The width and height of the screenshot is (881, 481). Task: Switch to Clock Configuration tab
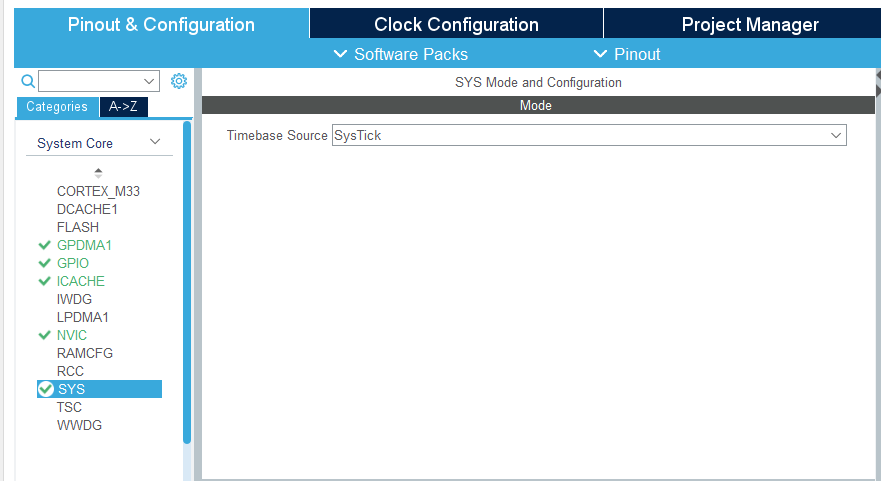(456, 24)
